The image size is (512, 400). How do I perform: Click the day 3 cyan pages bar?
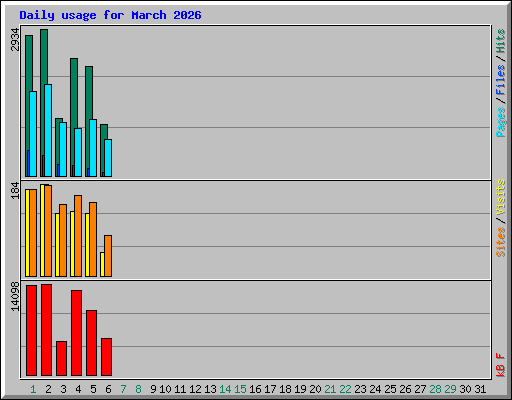point(63,149)
